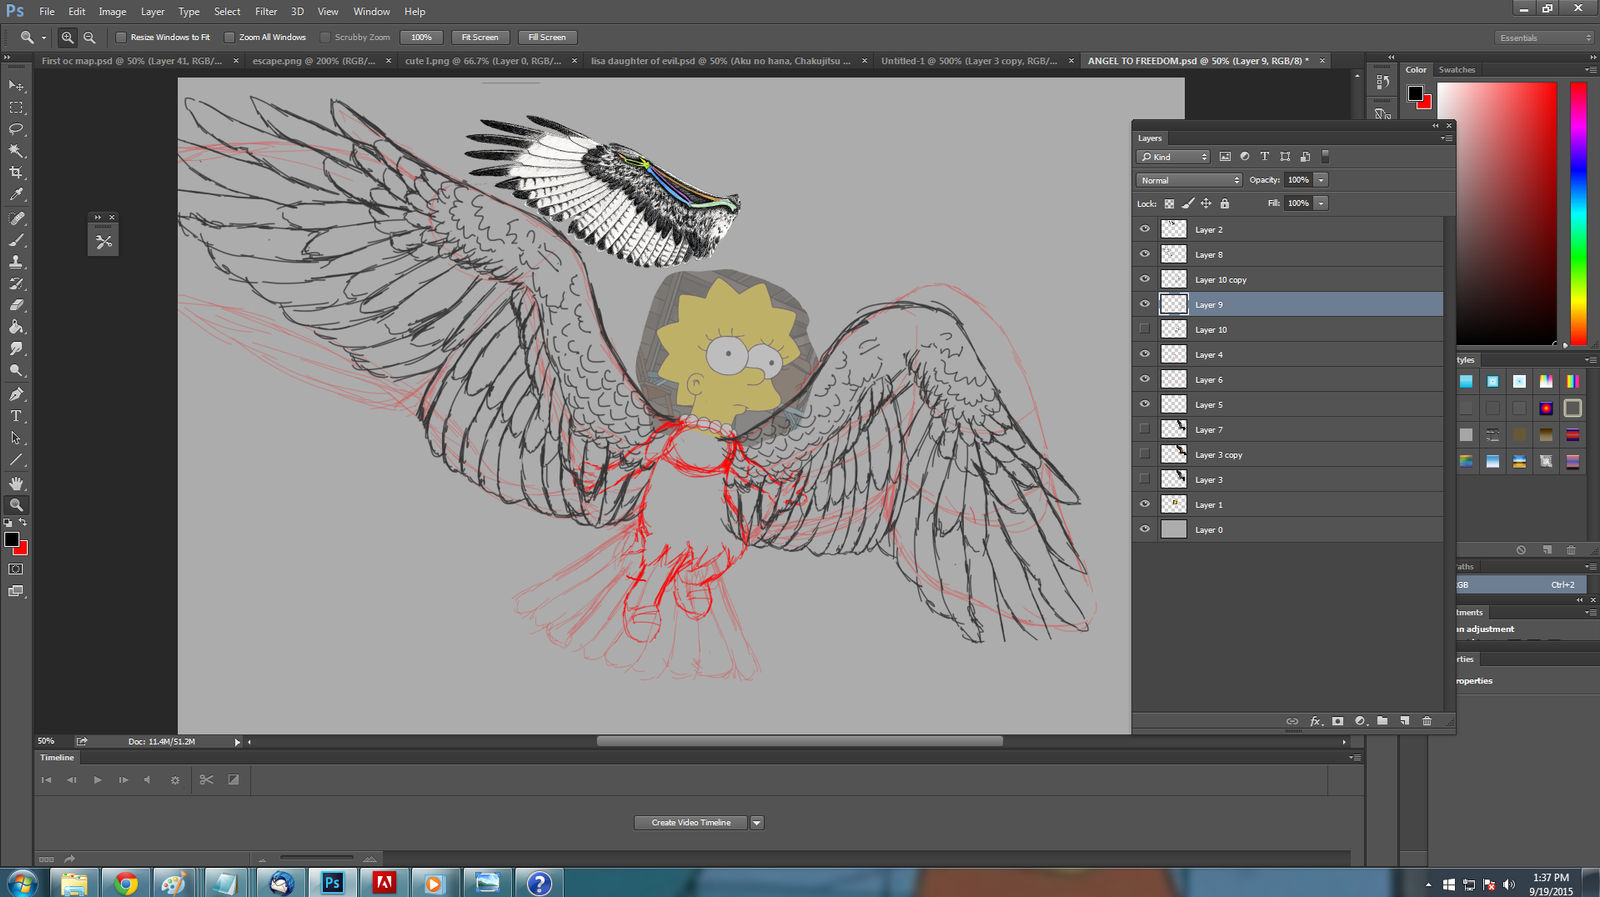The image size is (1600, 897).
Task: Swap foreground and background colors
Action: tap(23, 523)
